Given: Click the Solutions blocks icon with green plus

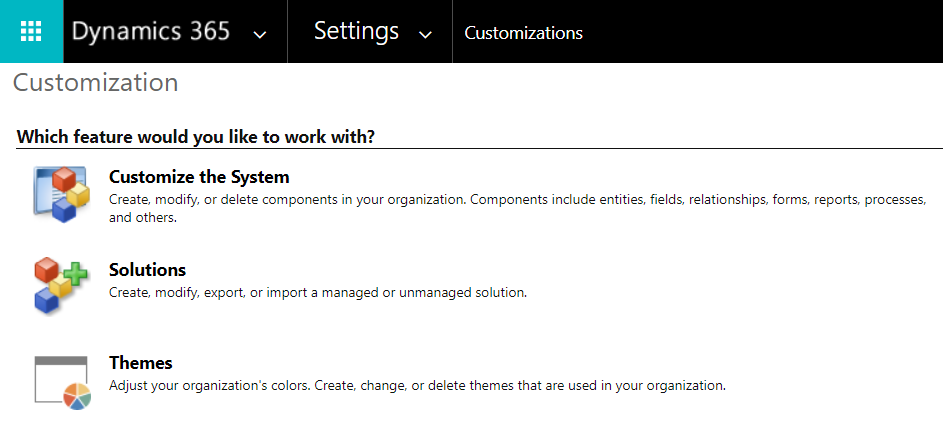Looking at the screenshot, I should [62, 282].
